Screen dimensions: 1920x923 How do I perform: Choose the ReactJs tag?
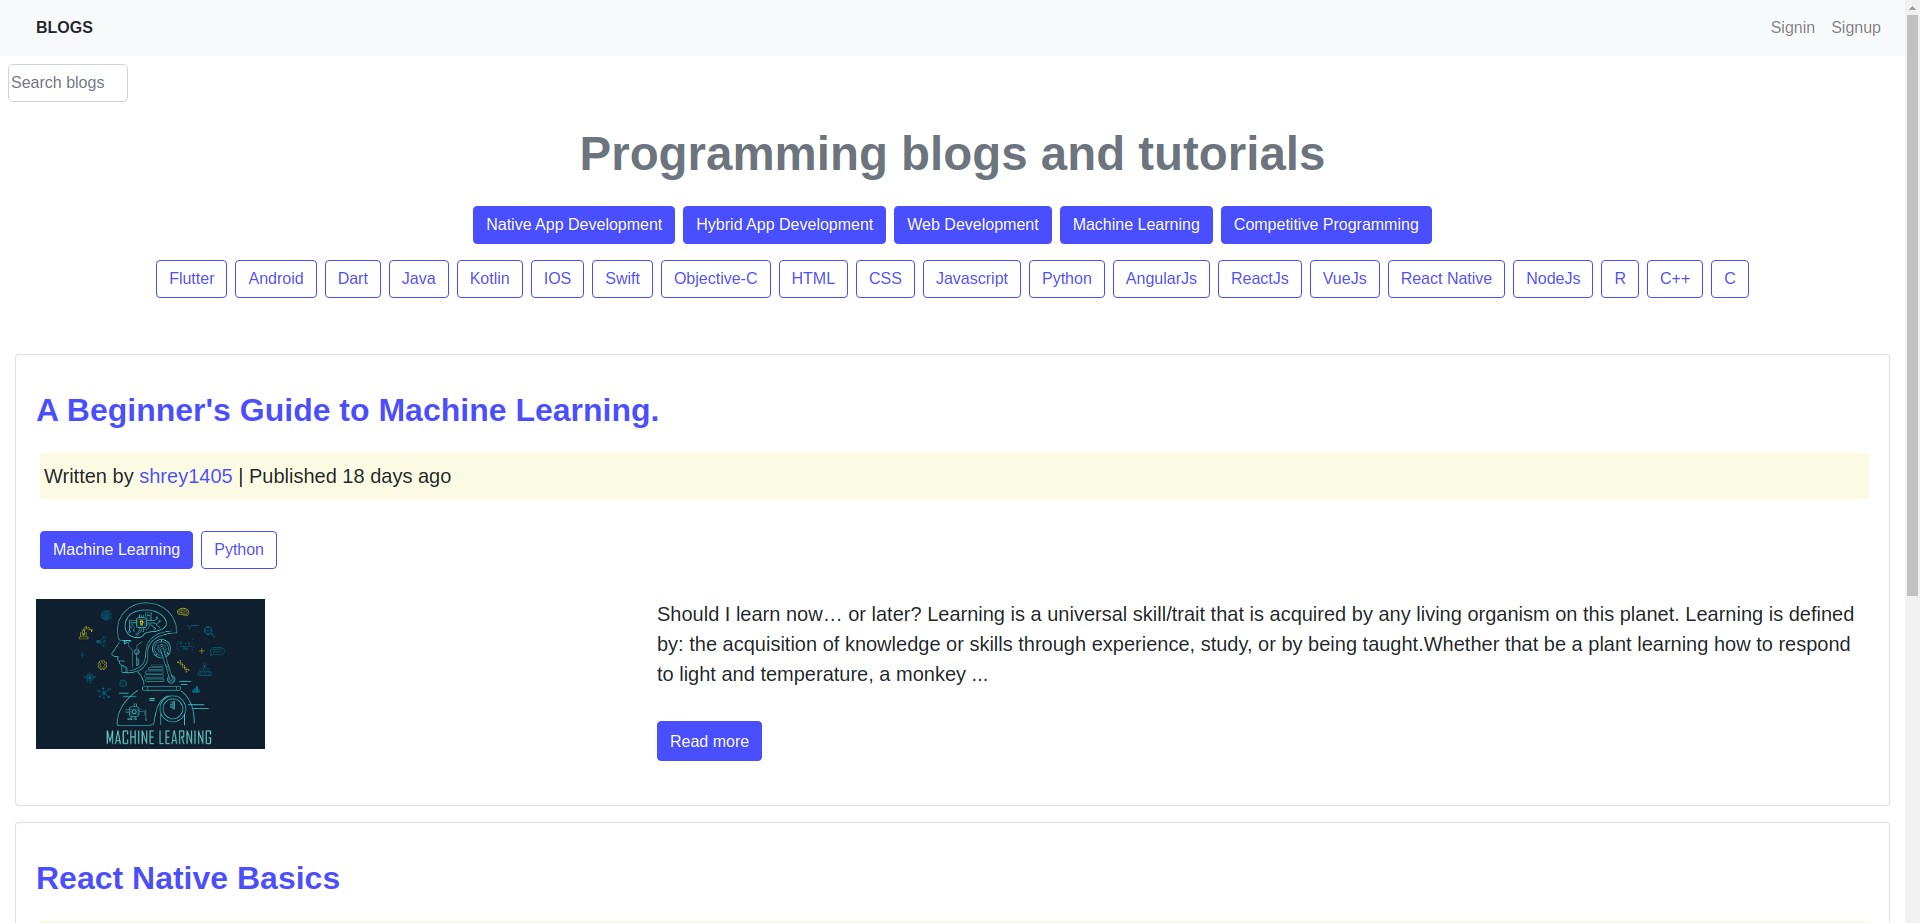[x=1260, y=279]
